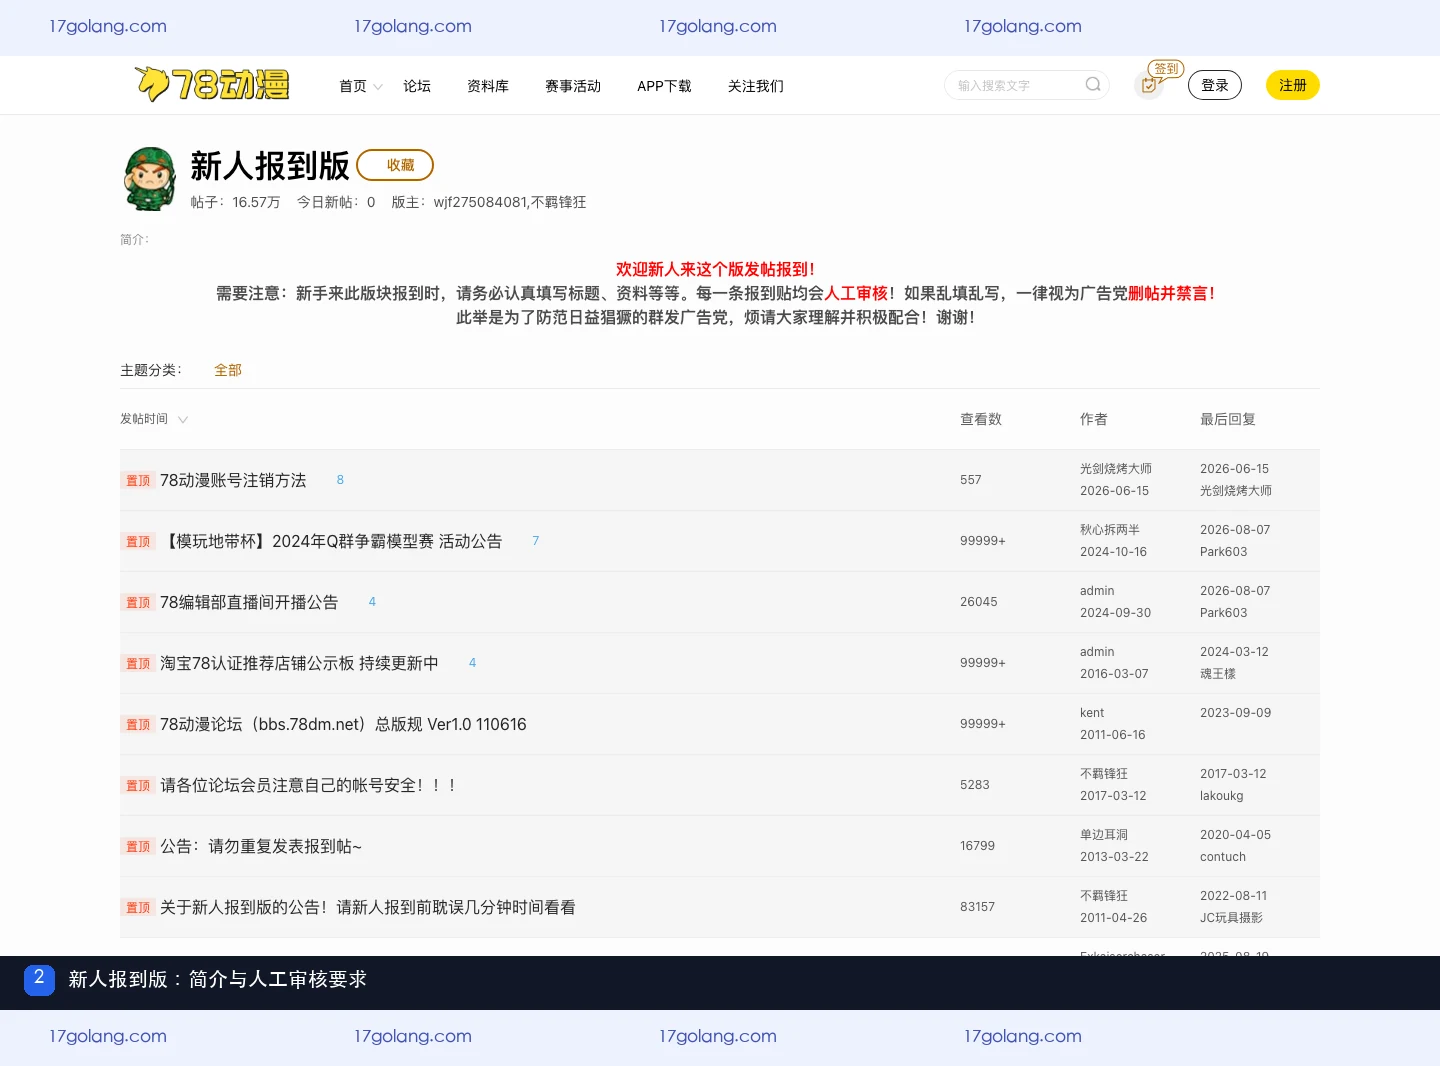Click the 78动漫 site logo
This screenshot has height=1066, width=1440.
[212, 85]
